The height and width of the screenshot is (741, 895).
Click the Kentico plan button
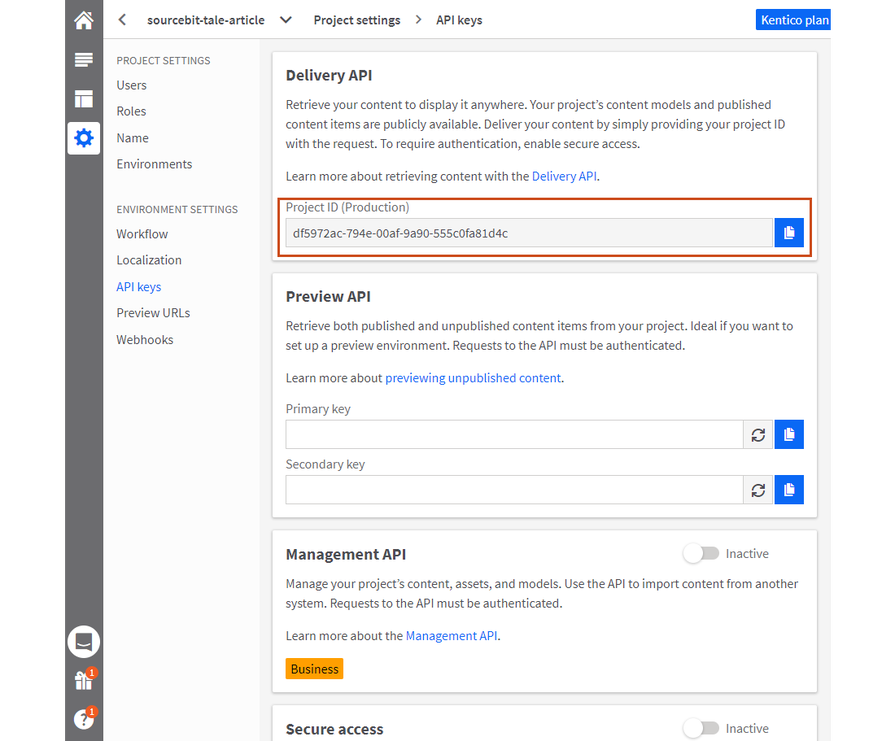(x=794, y=20)
